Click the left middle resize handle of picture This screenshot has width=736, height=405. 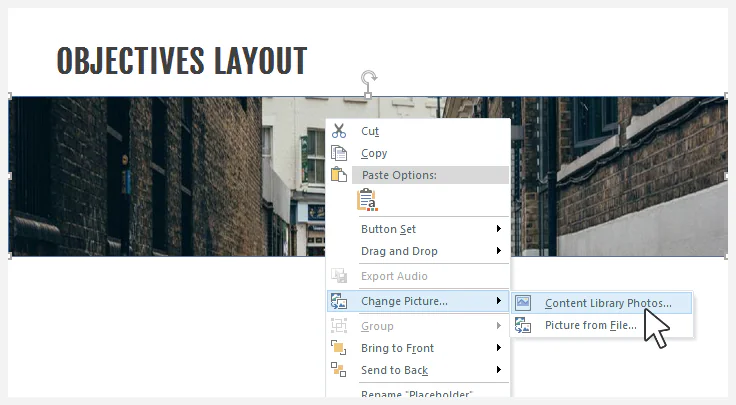coord(9,176)
